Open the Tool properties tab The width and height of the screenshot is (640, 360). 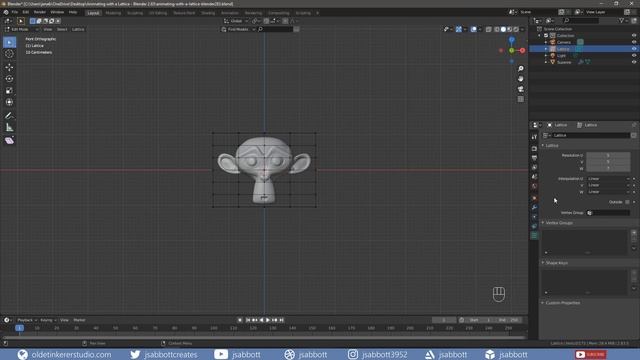pos(534,138)
